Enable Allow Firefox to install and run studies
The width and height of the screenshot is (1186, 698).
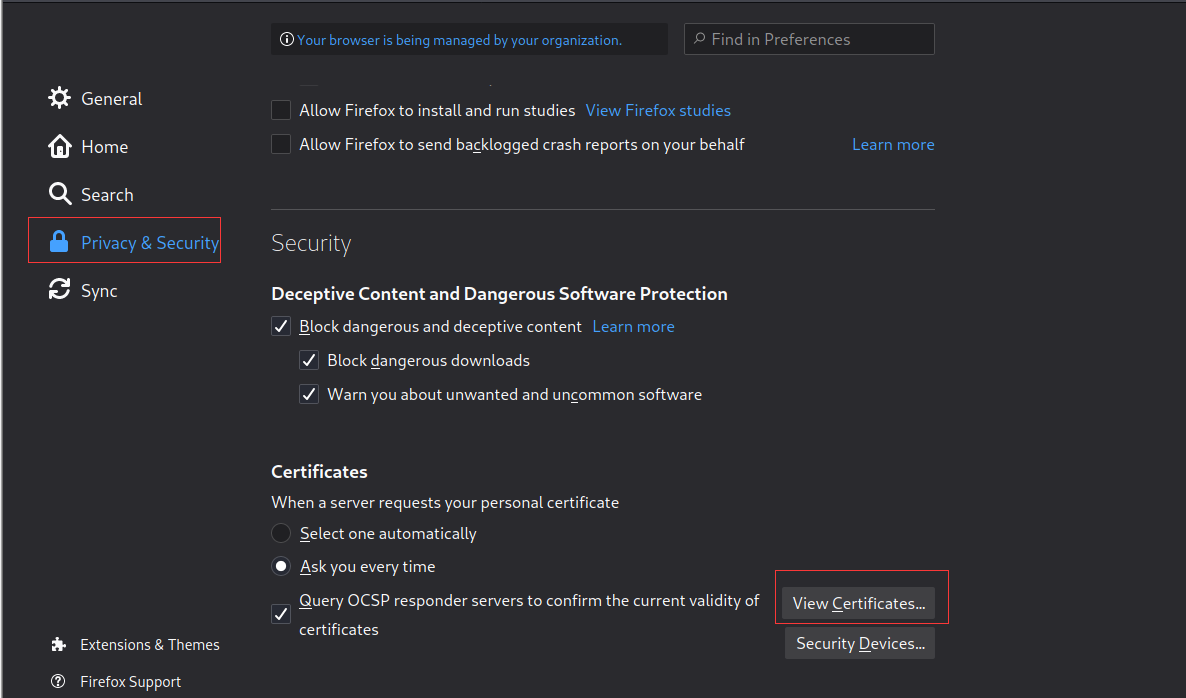[281, 110]
